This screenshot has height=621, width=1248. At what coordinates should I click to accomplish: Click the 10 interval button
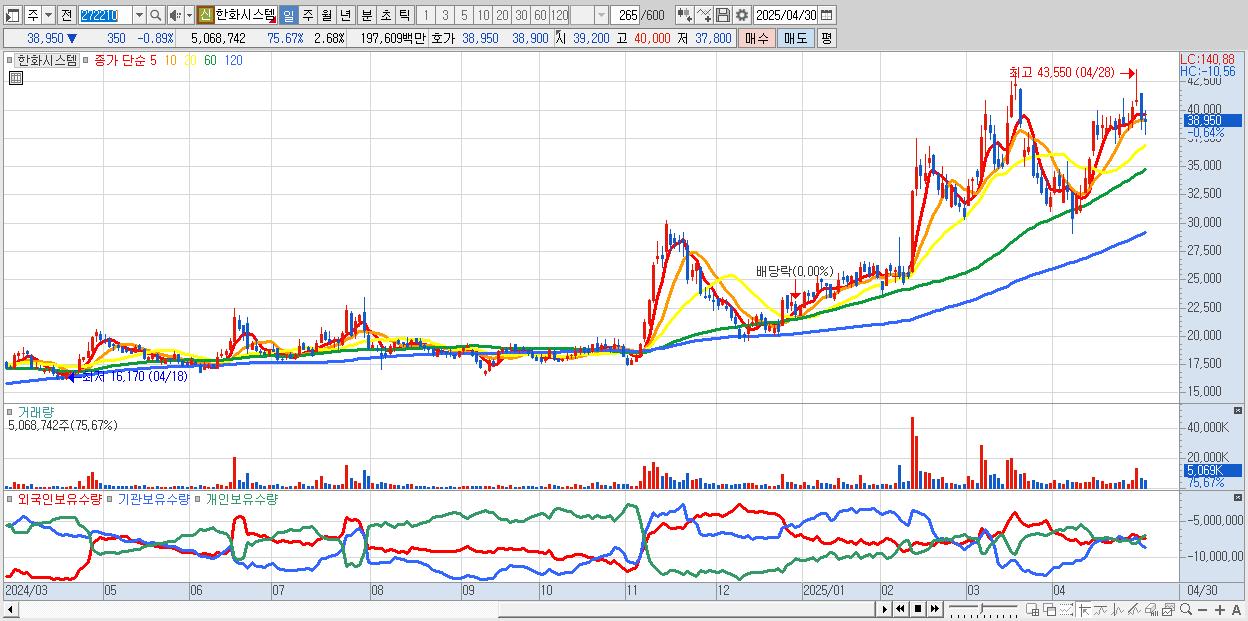[x=483, y=15]
